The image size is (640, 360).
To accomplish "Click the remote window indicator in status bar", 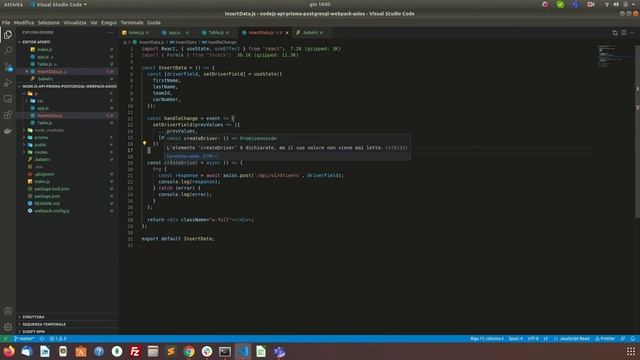I will [x=5, y=339].
